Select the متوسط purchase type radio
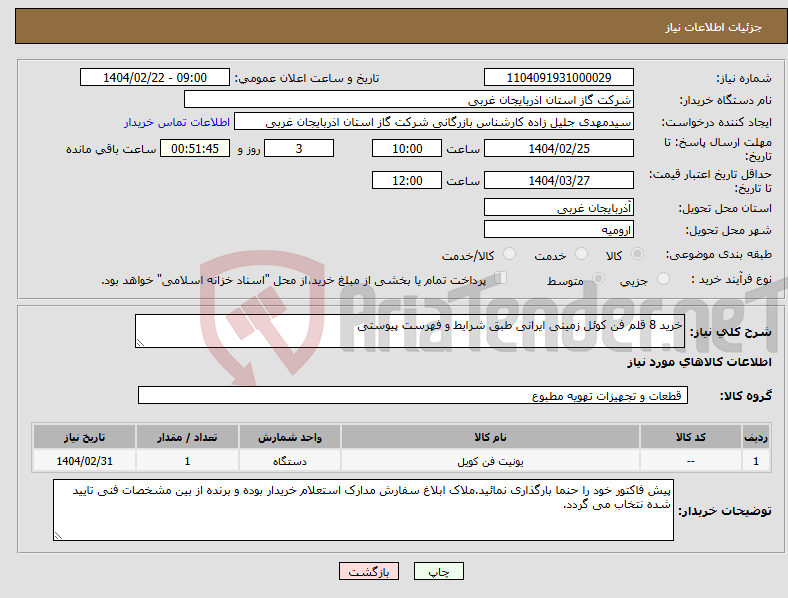This screenshot has width=788, height=598. click(598, 278)
